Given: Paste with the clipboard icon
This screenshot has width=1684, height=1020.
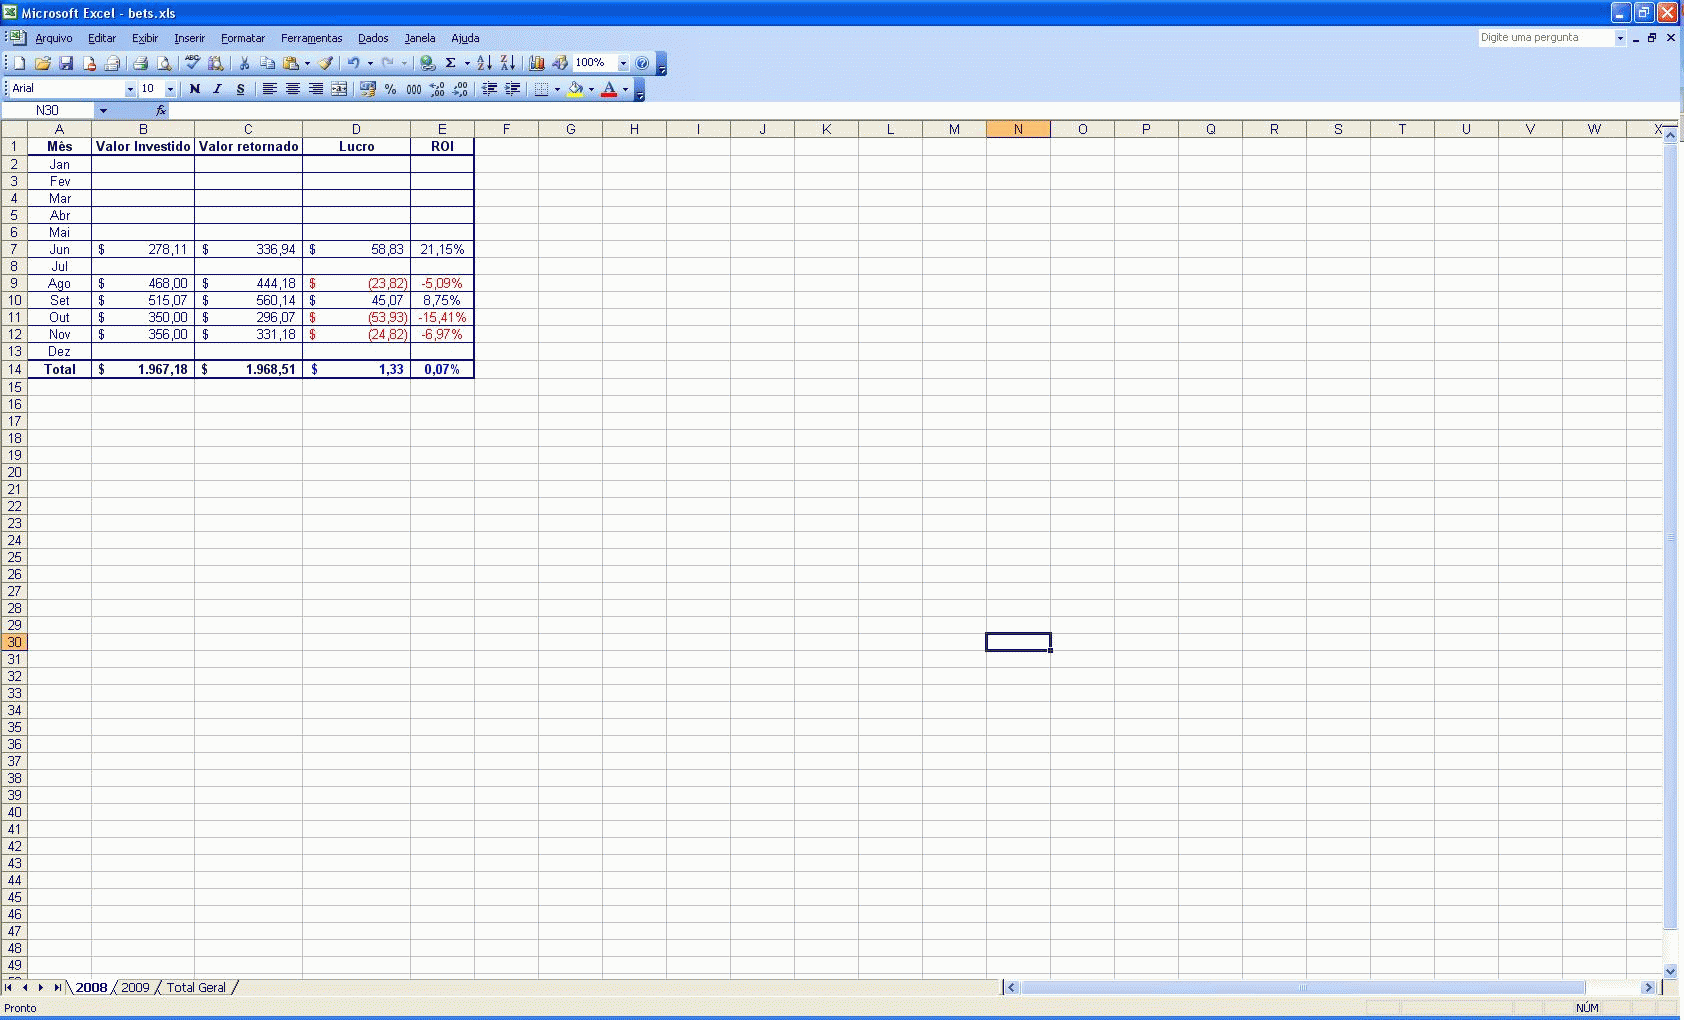Looking at the screenshot, I should (291, 63).
